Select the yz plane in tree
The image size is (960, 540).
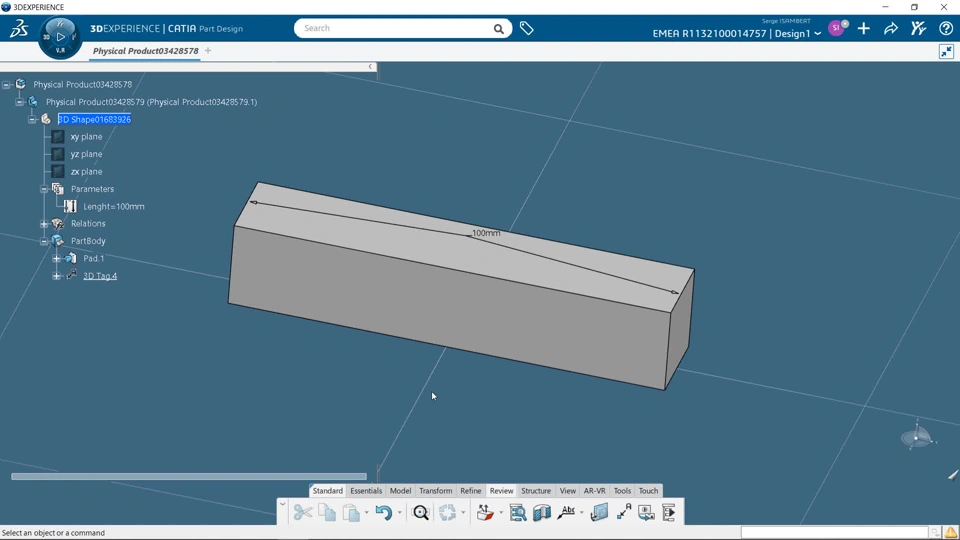(x=86, y=154)
